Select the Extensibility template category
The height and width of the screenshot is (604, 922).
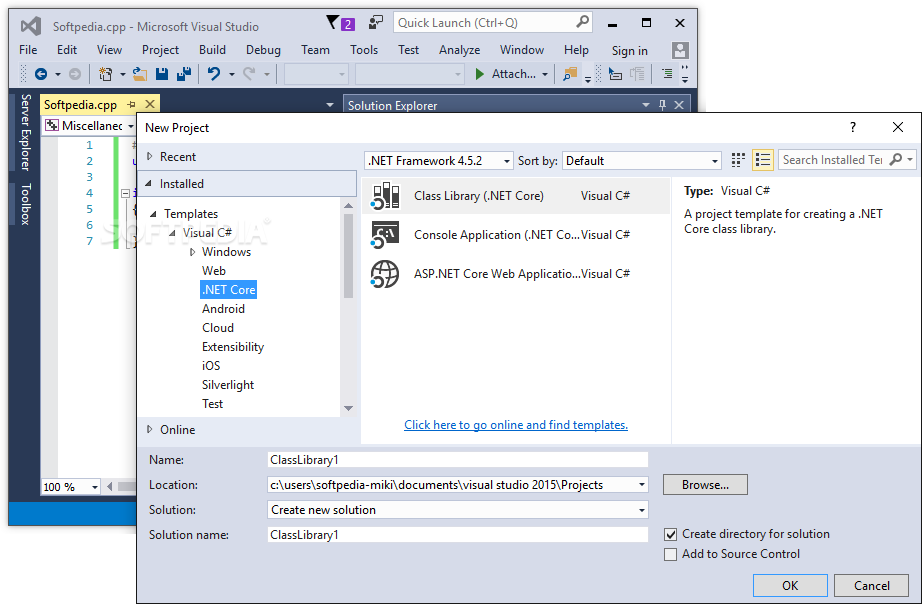pyautogui.click(x=233, y=347)
